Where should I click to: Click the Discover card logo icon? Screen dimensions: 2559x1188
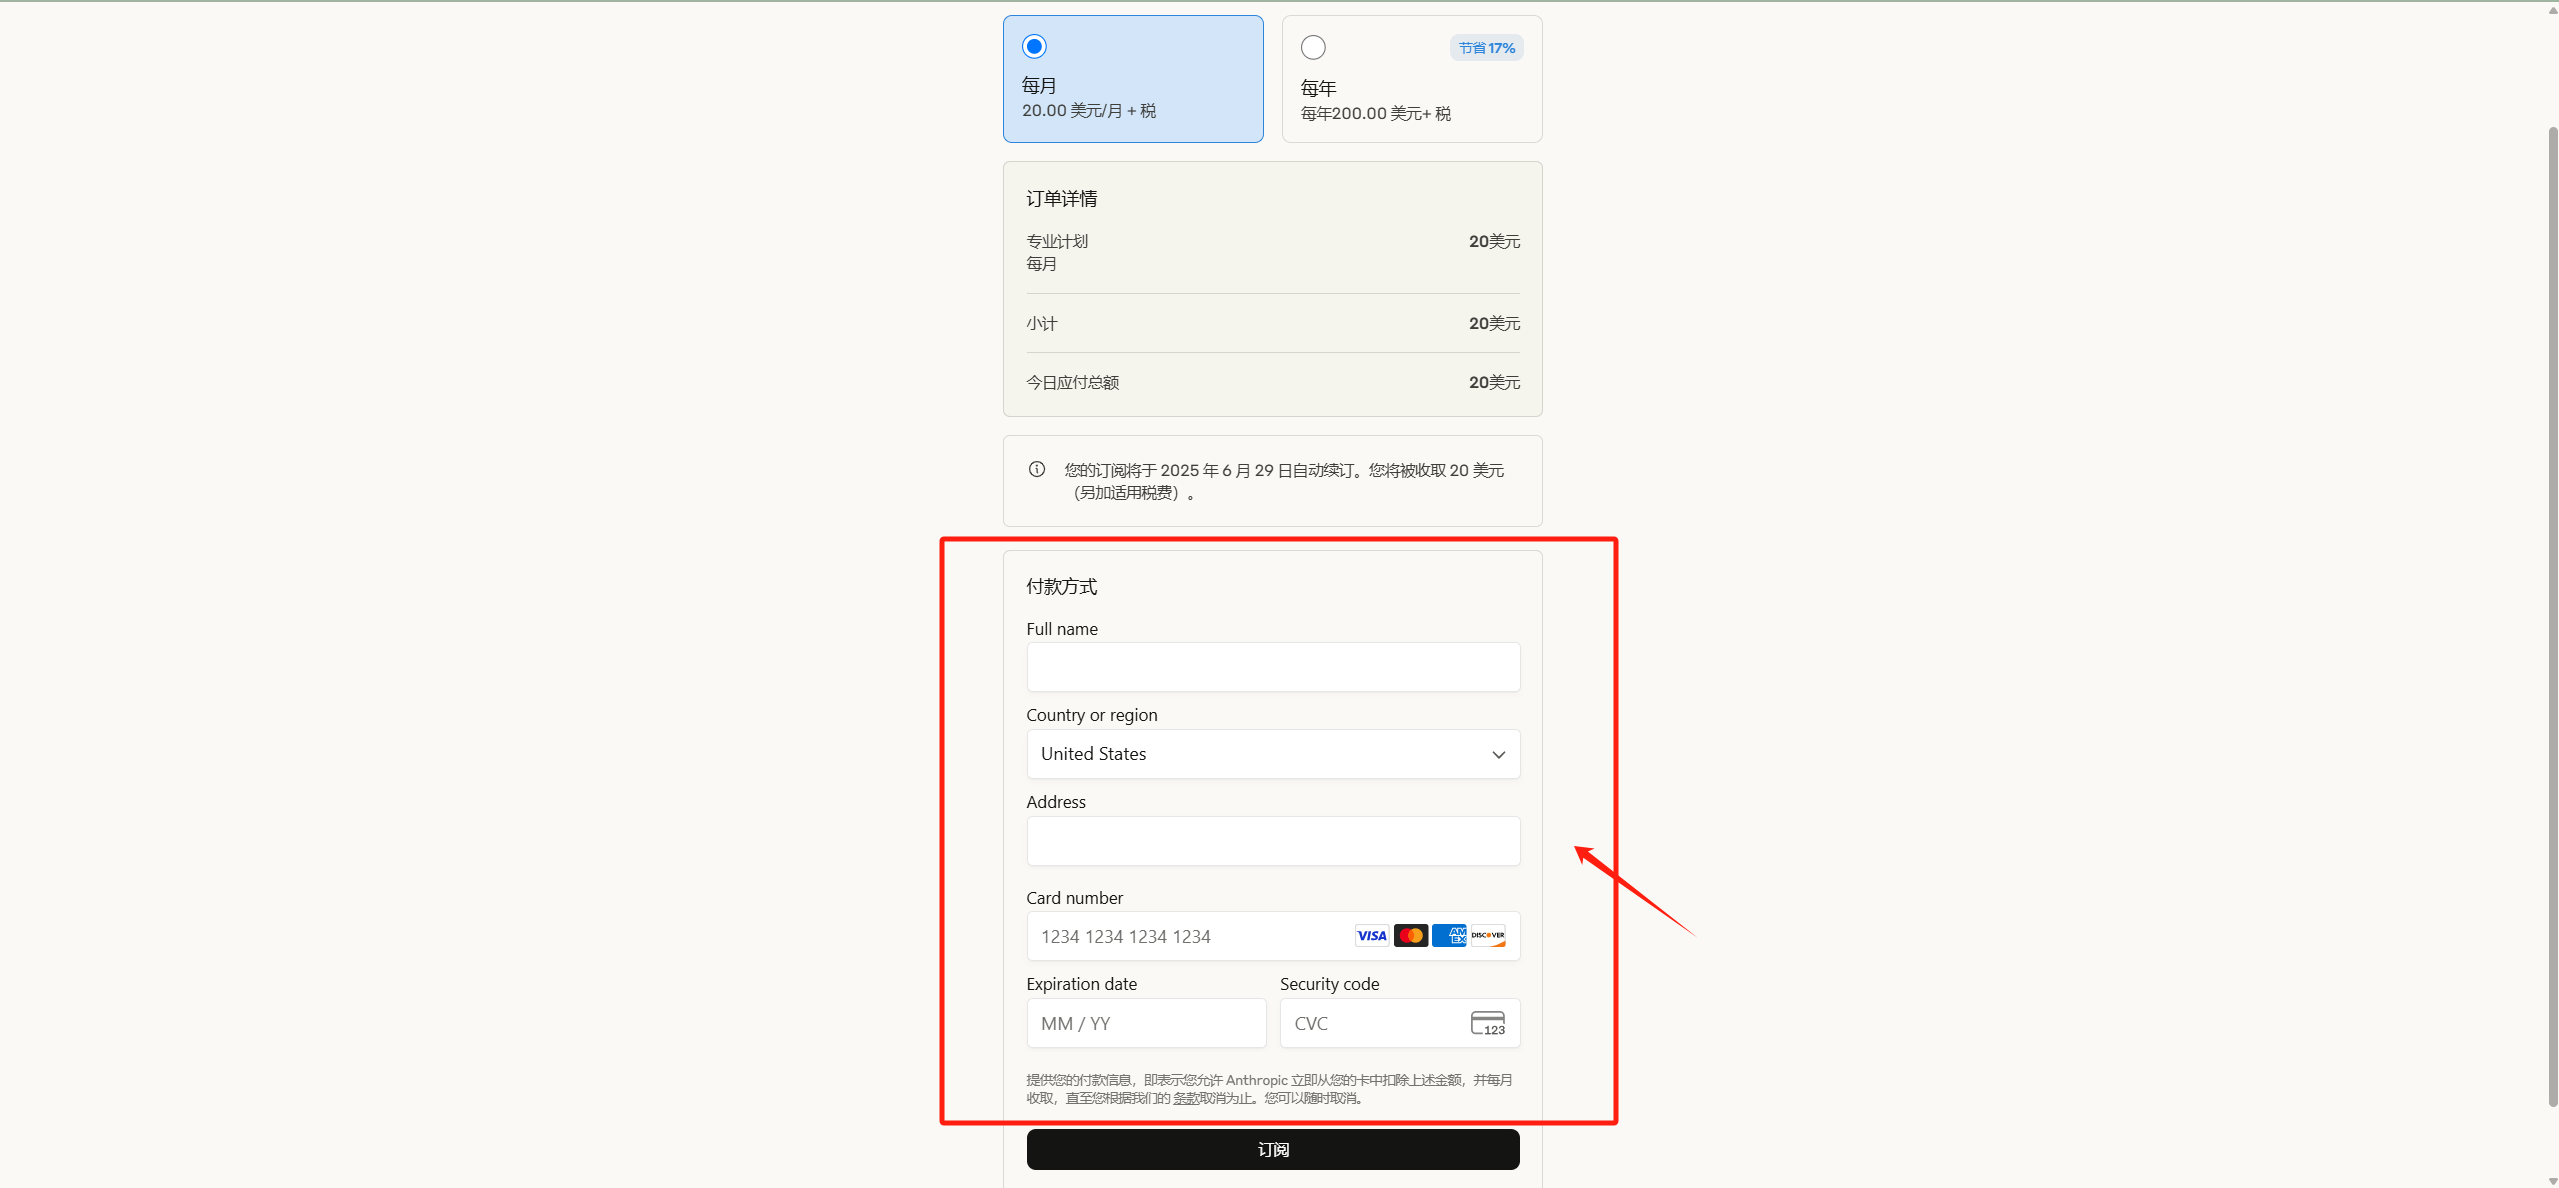[1488, 936]
